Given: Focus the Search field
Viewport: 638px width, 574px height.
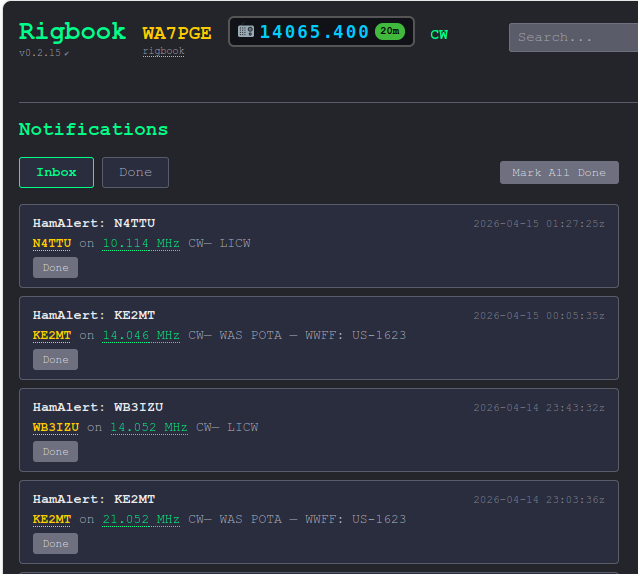Looking at the screenshot, I should pyautogui.click(x=573, y=37).
